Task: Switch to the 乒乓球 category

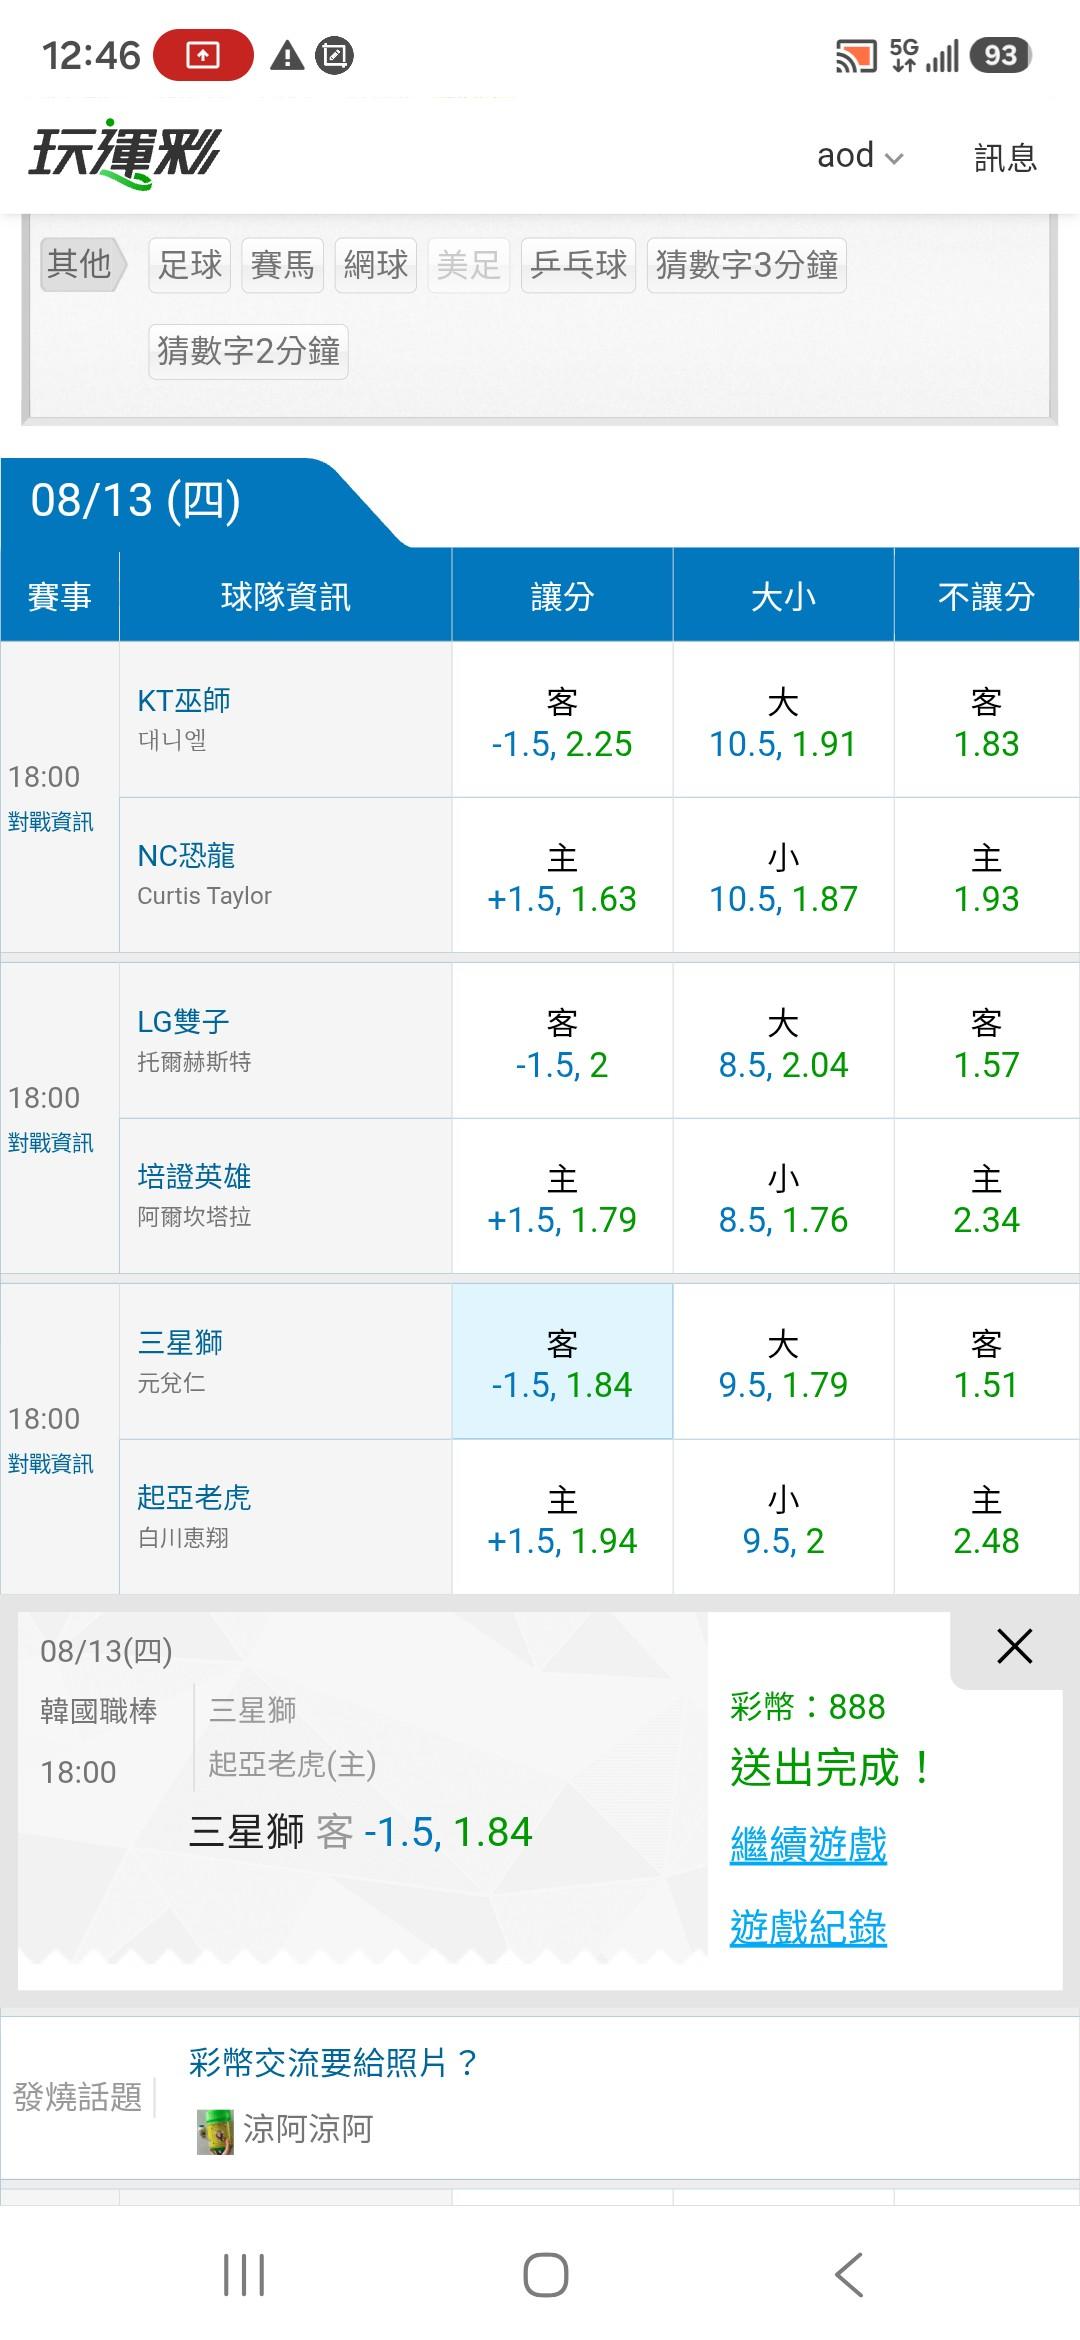Action: [x=578, y=265]
